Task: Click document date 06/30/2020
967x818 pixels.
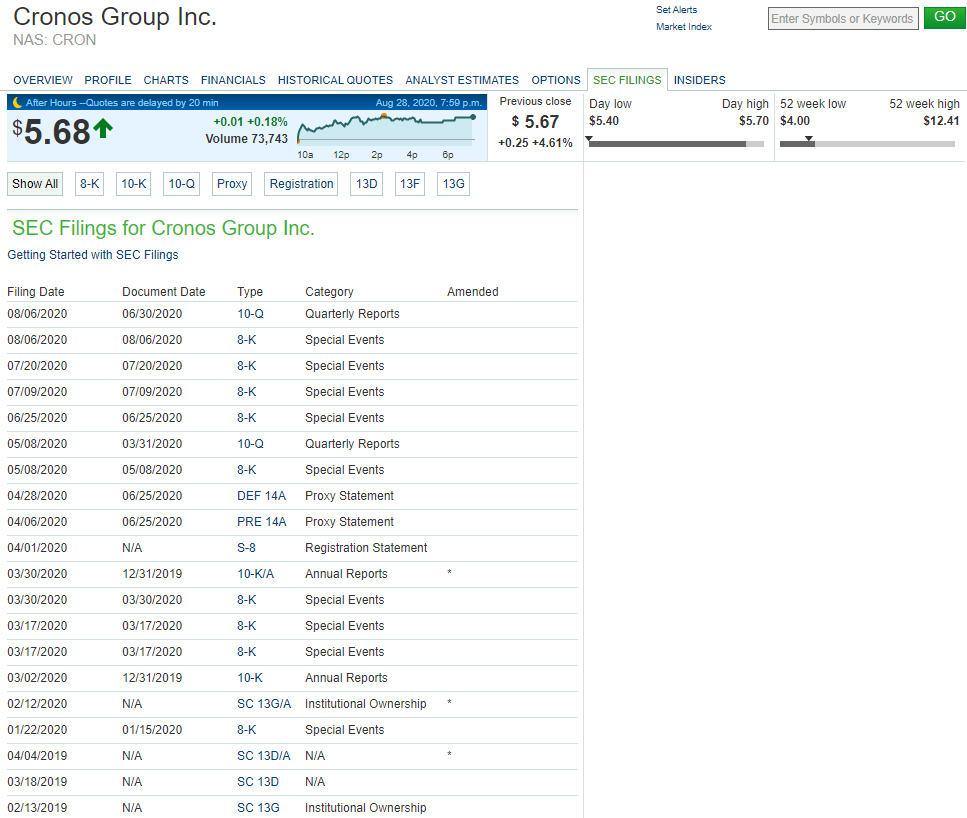Action: point(152,314)
